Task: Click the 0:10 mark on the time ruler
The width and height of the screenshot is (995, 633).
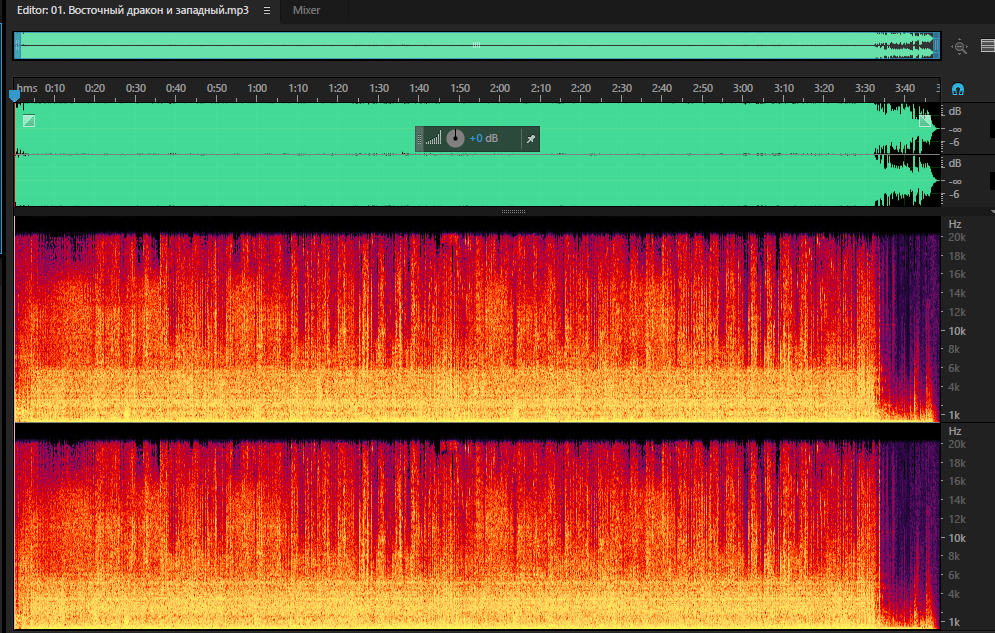Action: click(55, 88)
